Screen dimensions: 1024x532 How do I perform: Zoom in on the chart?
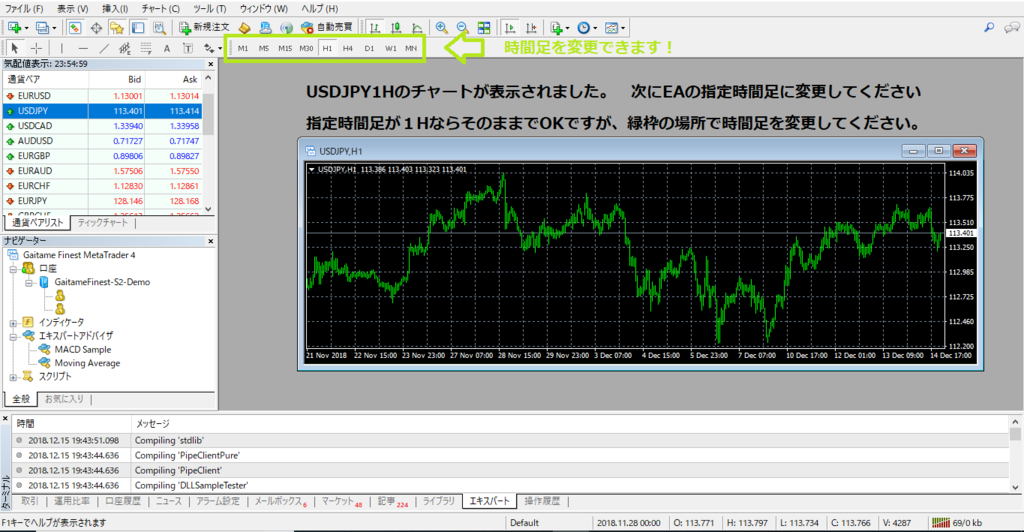click(x=441, y=27)
